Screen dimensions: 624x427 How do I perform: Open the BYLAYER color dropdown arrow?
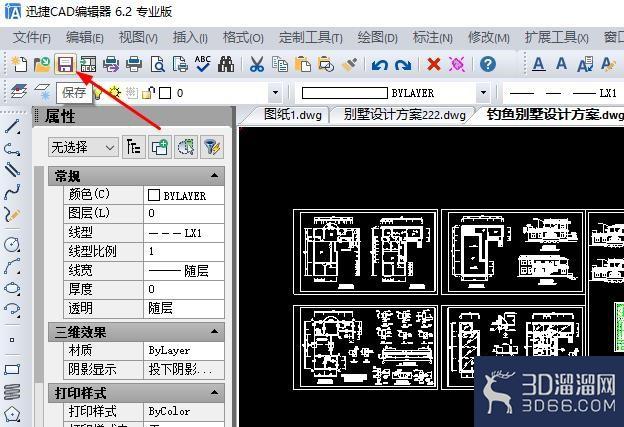483,93
